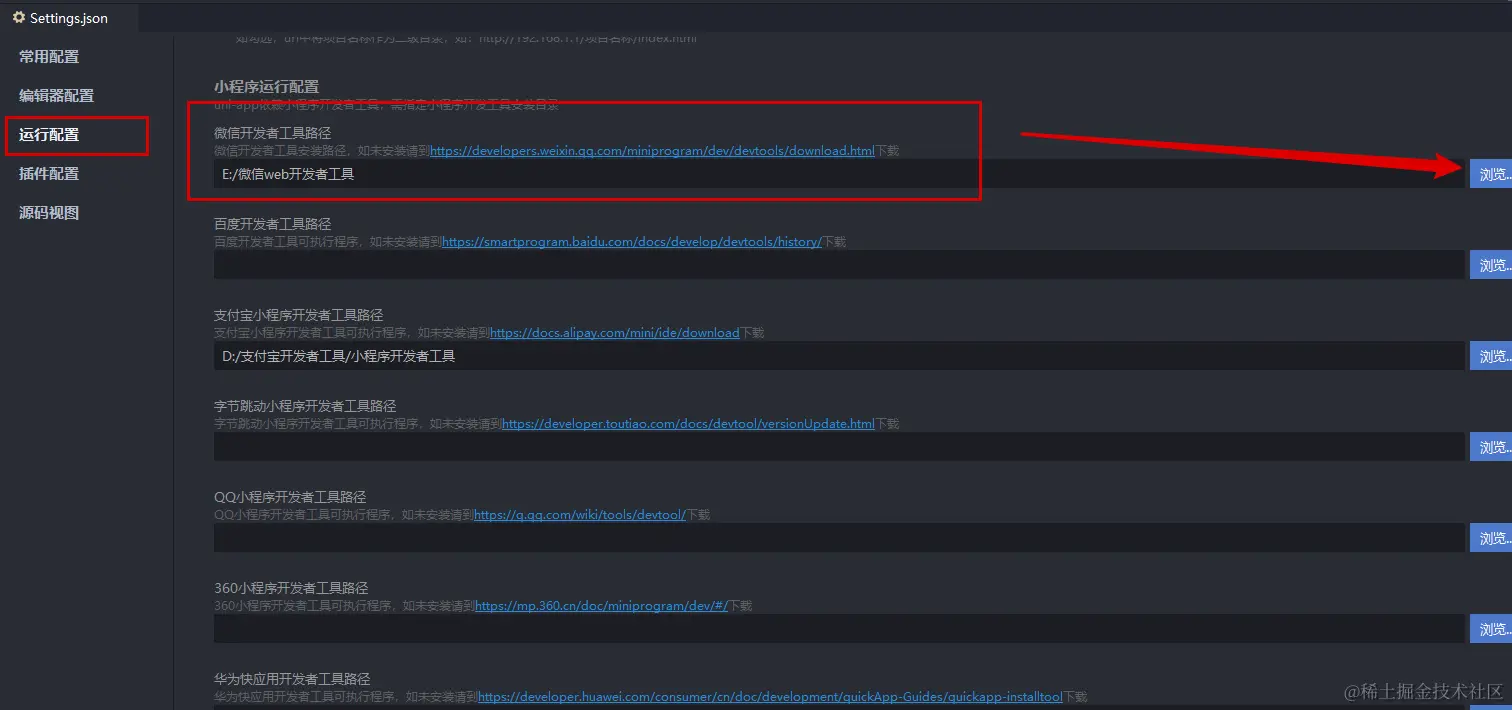Screen dimensions: 1512x710
Task: Click the 百度开发者工具路径 input field
Action: coord(839,265)
